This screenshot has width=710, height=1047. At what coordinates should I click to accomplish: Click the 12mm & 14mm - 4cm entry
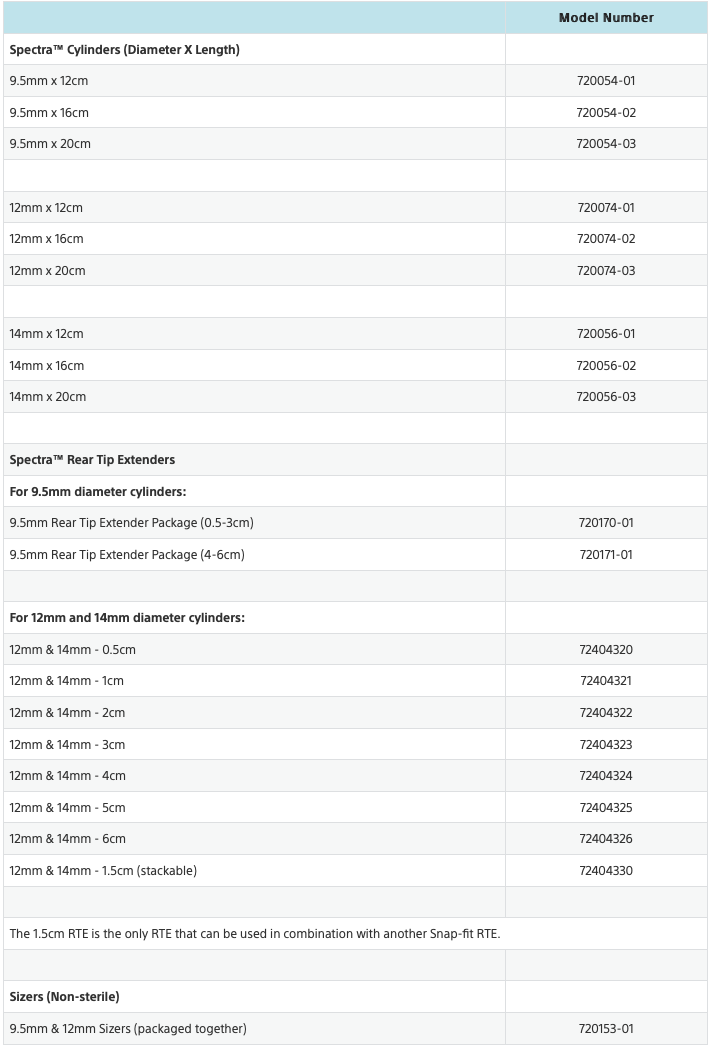click(67, 776)
